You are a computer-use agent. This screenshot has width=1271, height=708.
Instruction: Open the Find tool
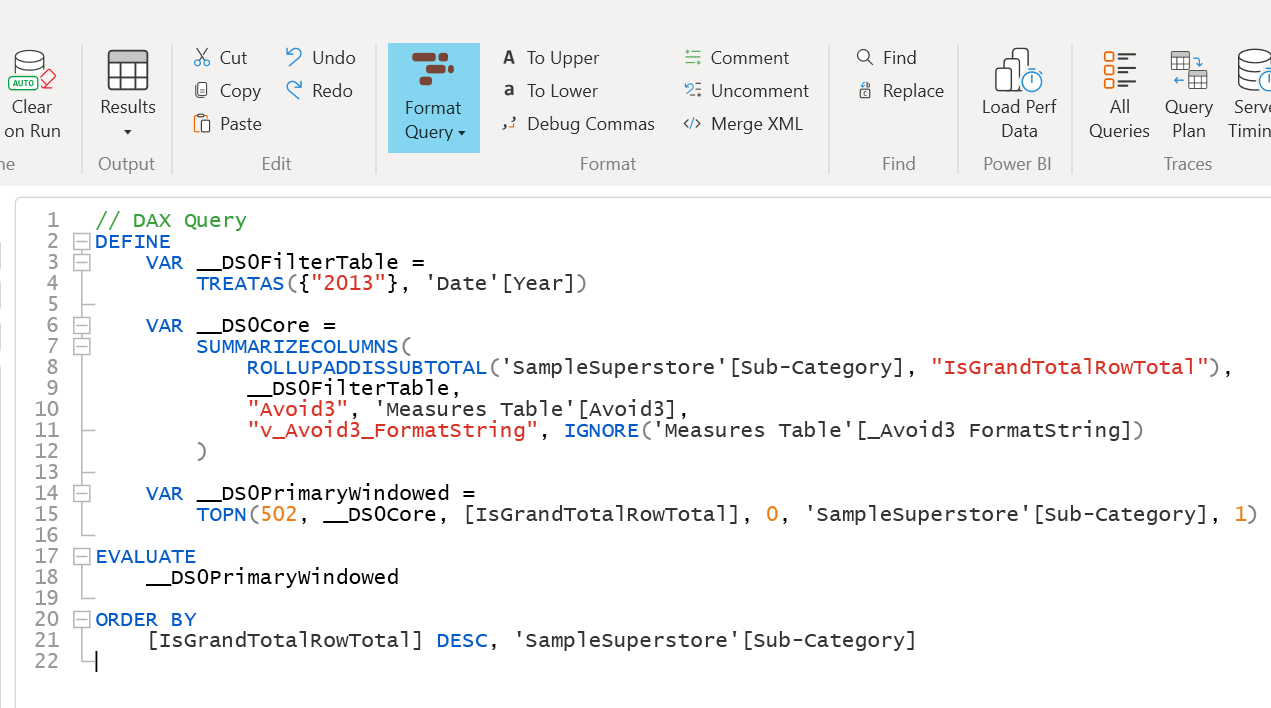[887, 58]
